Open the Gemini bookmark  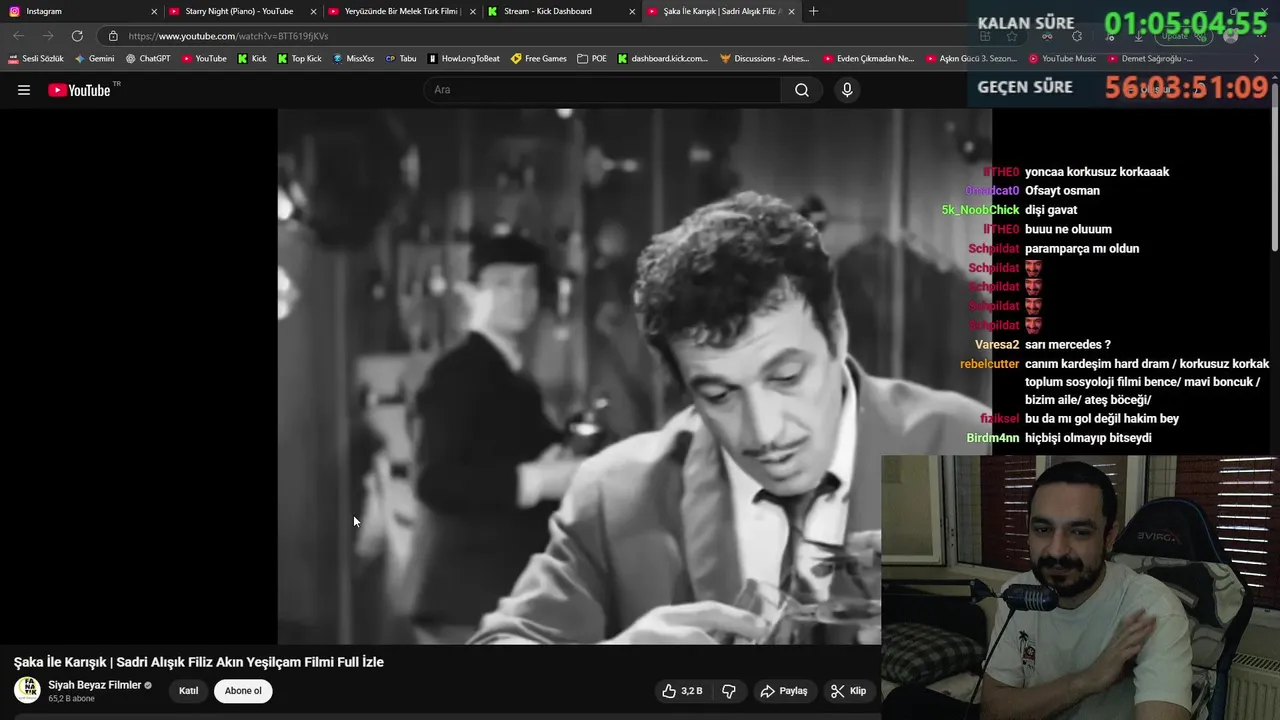tap(95, 59)
